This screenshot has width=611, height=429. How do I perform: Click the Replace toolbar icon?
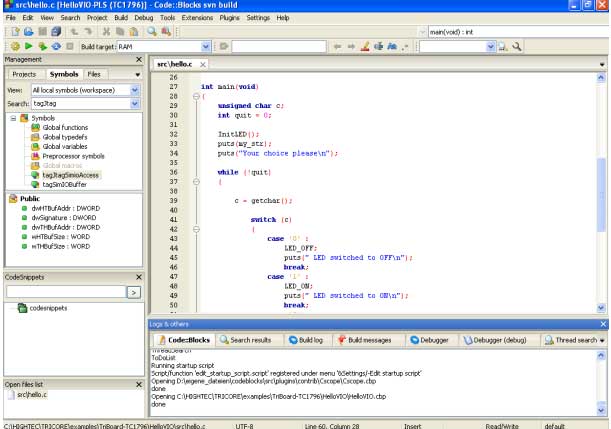tap(166, 32)
